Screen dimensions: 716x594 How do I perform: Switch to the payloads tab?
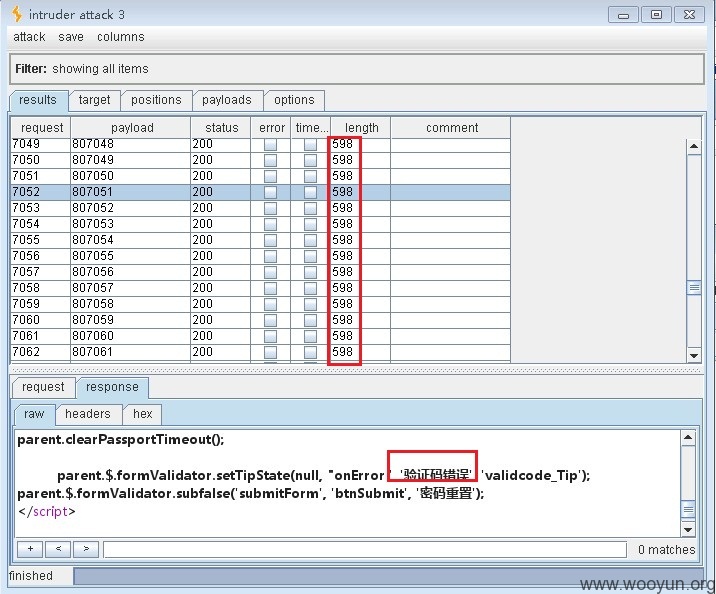[226, 100]
